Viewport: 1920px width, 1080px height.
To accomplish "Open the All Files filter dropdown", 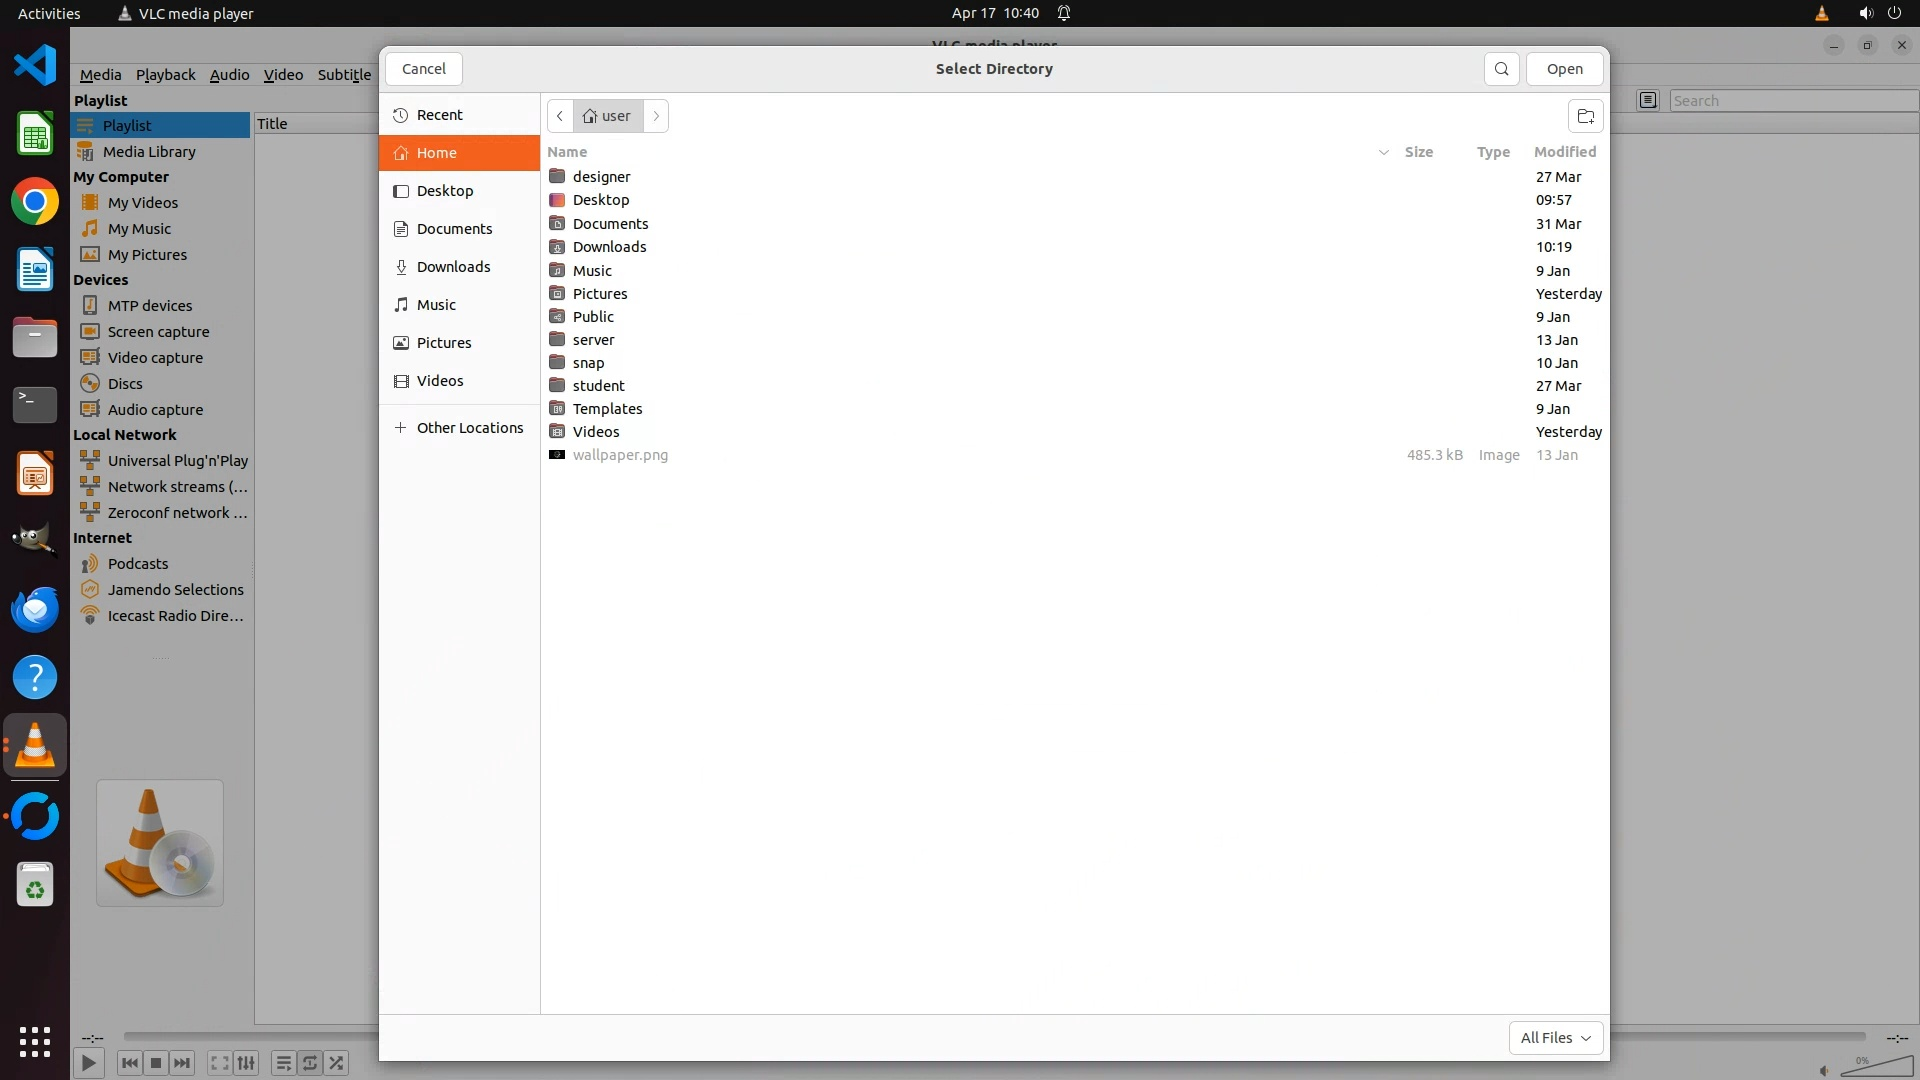I will tap(1555, 1038).
